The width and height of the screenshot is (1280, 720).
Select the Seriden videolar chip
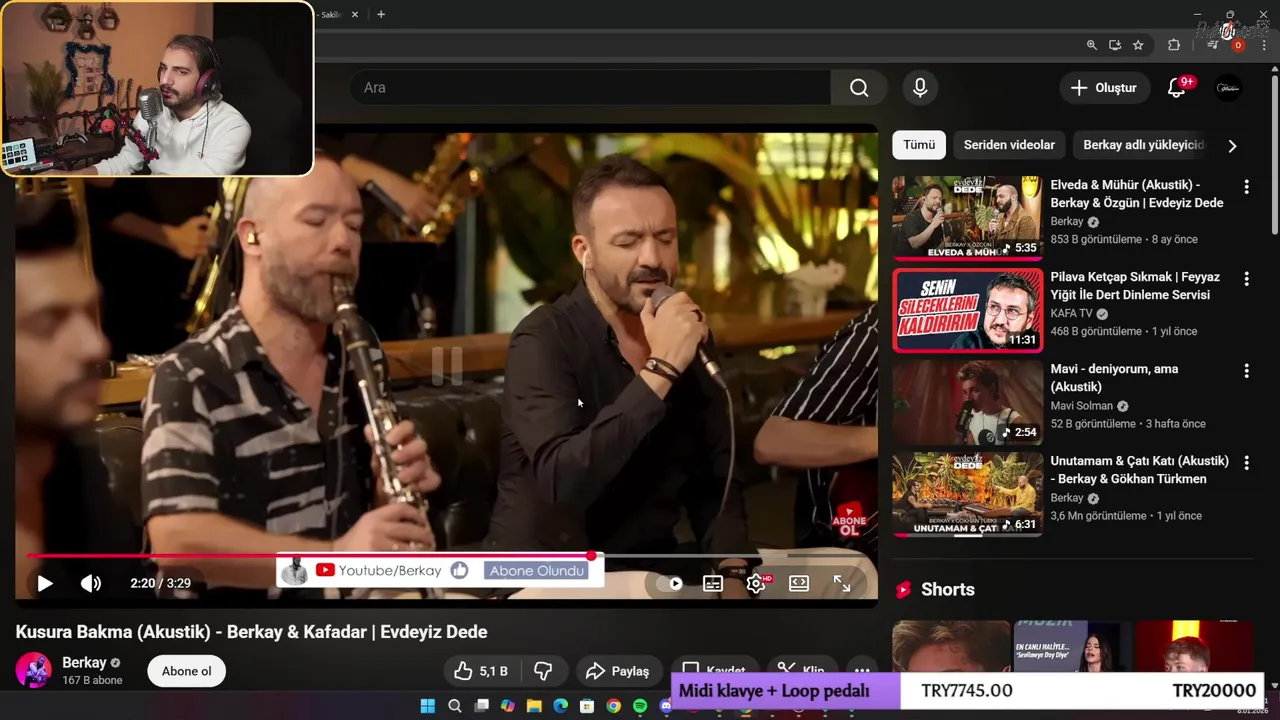pos(1009,145)
